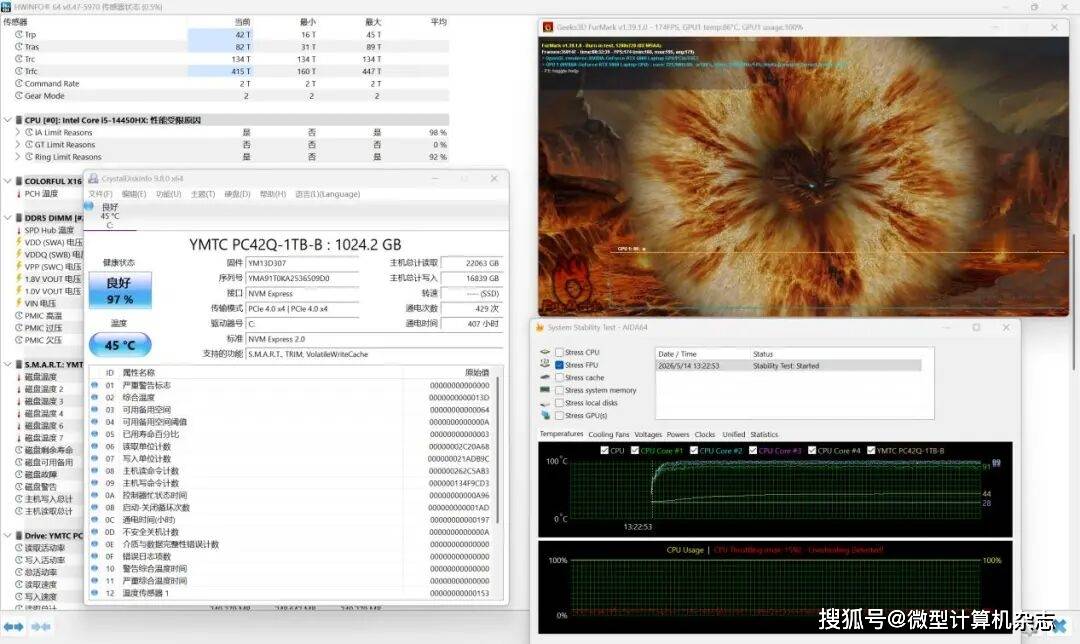Click the status dot for attribute 01 严重警告标志
Screen dimensions: 1080x644
tap(94, 385)
